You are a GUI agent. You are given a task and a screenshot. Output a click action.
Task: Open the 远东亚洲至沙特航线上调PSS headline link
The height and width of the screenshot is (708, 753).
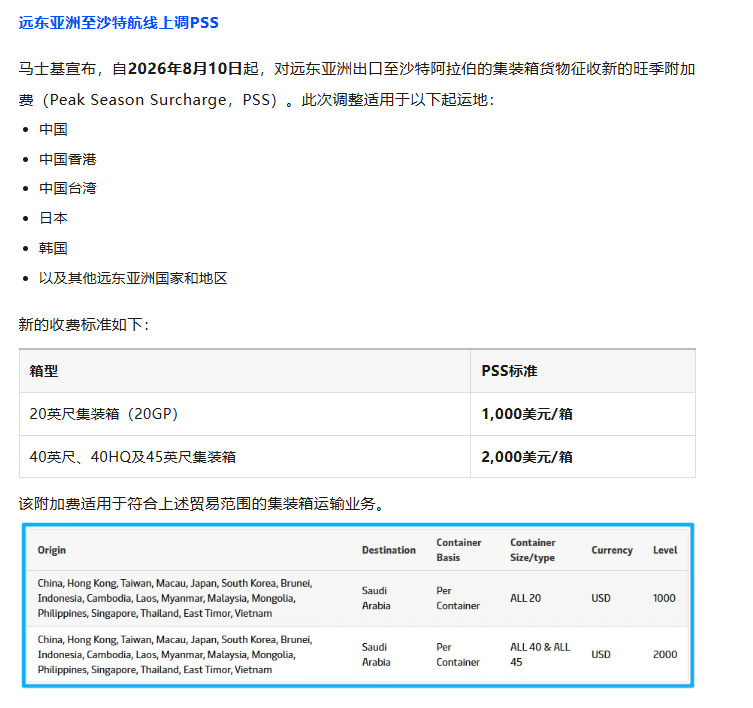click(119, 23)
